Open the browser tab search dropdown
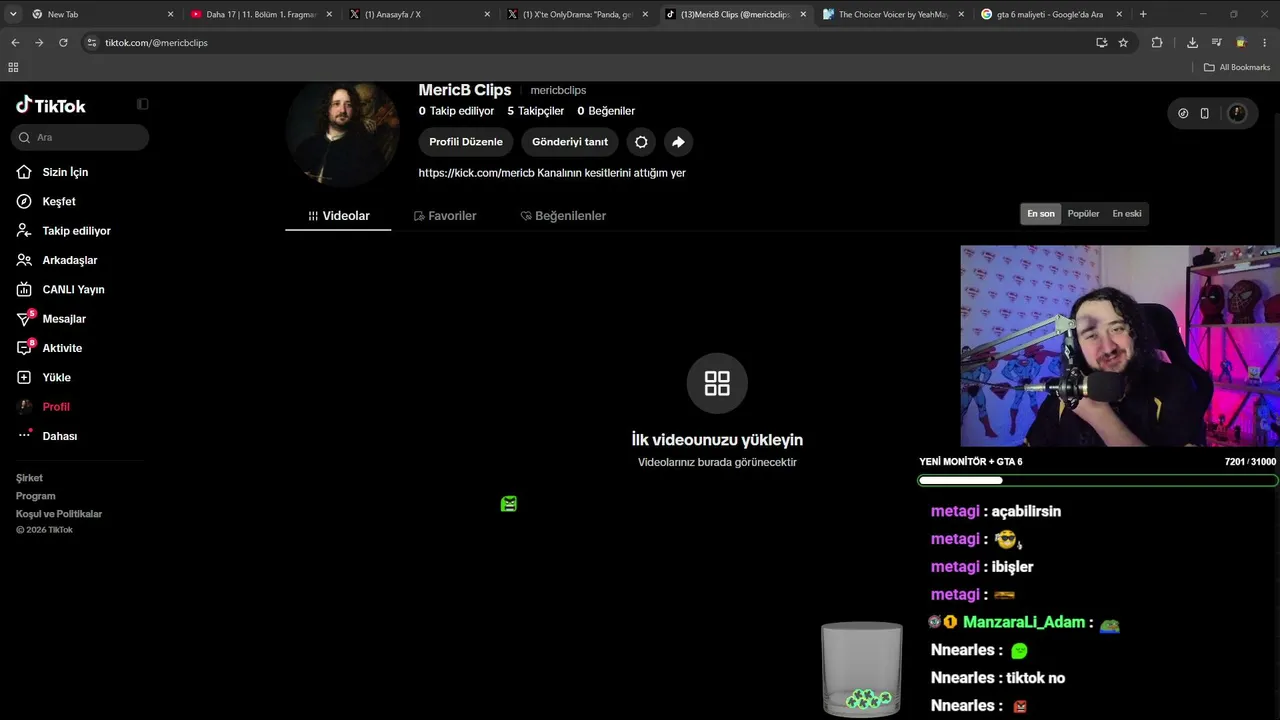Viewport: 1280px width, 720px height. [13, 14]
